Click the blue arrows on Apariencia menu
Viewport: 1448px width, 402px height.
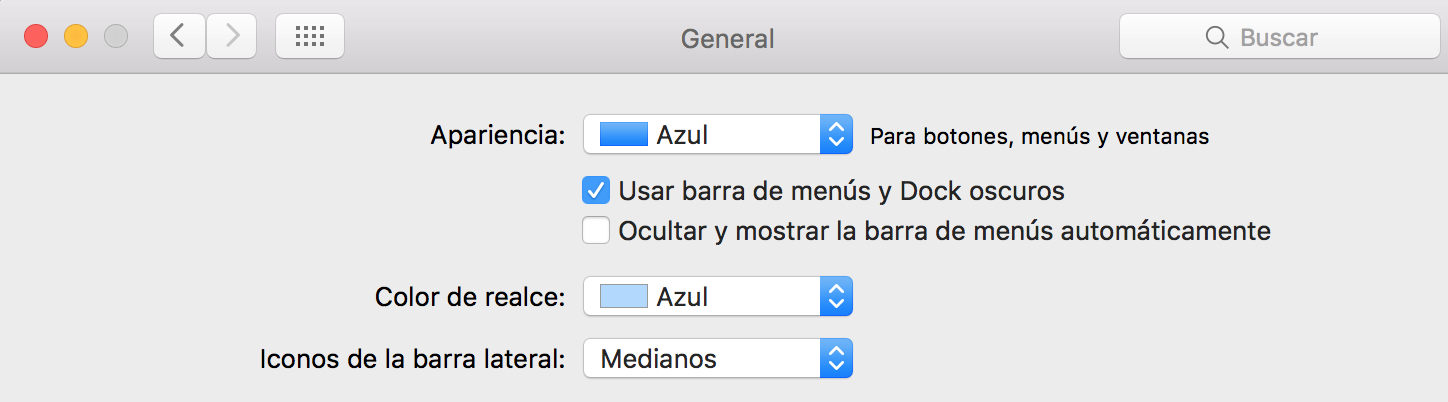click(836, 134)
